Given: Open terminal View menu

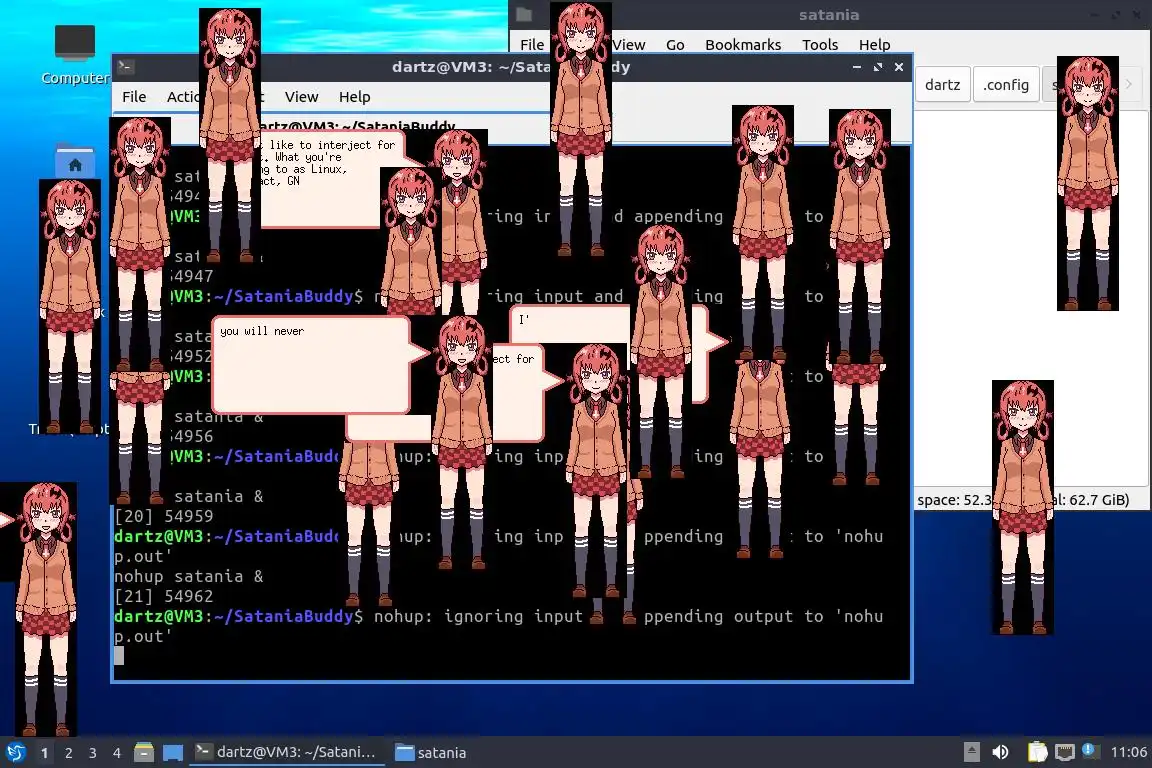Looking at the screenshot, I should click(301, 96).
